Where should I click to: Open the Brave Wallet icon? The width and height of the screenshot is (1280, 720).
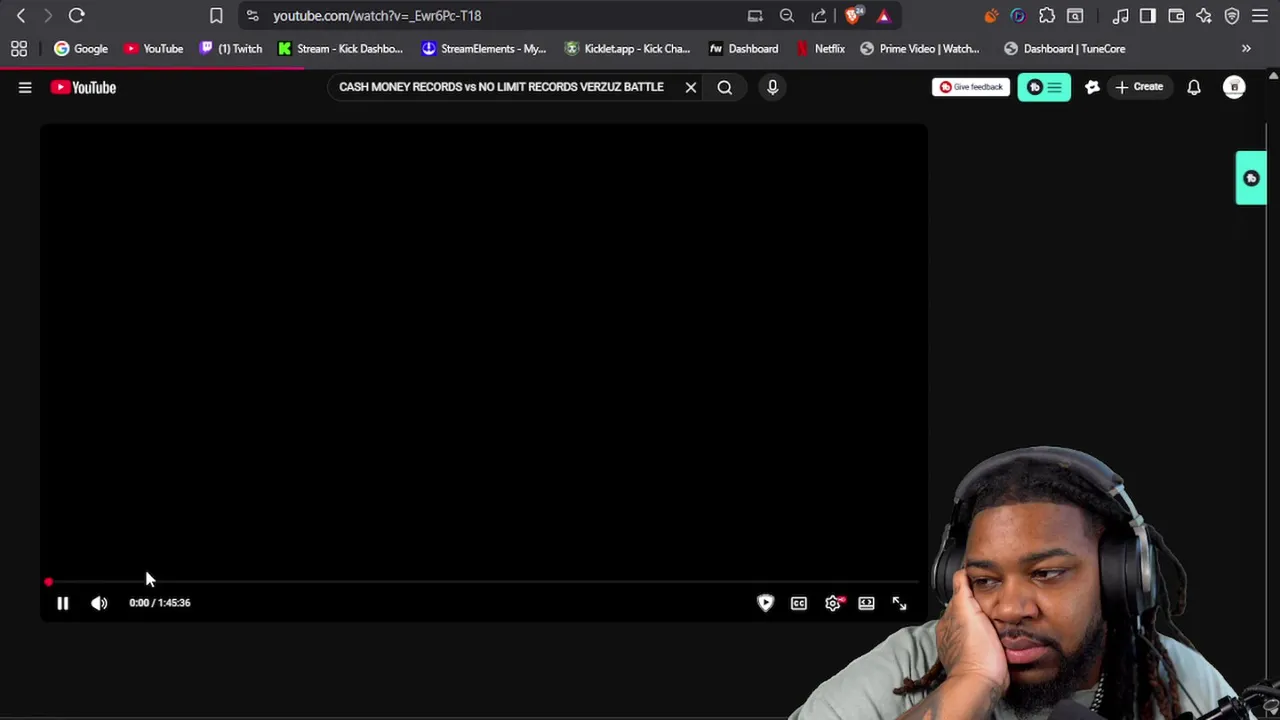click(1176, 16)
